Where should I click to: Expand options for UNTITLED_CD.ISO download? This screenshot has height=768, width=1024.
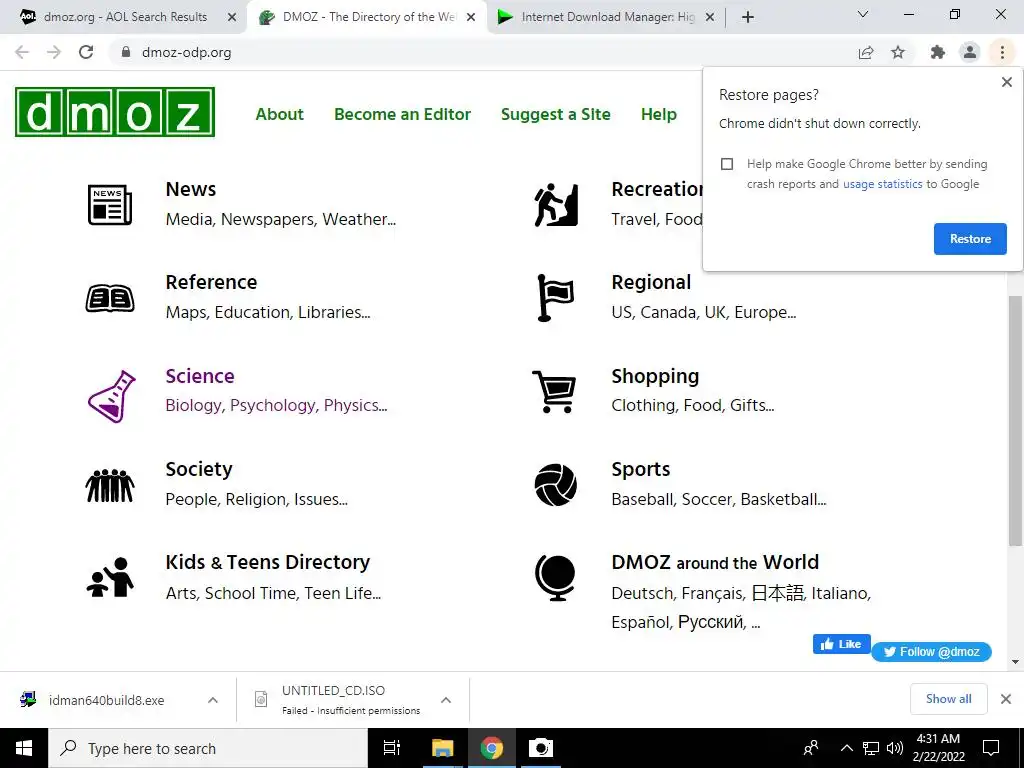446,700
